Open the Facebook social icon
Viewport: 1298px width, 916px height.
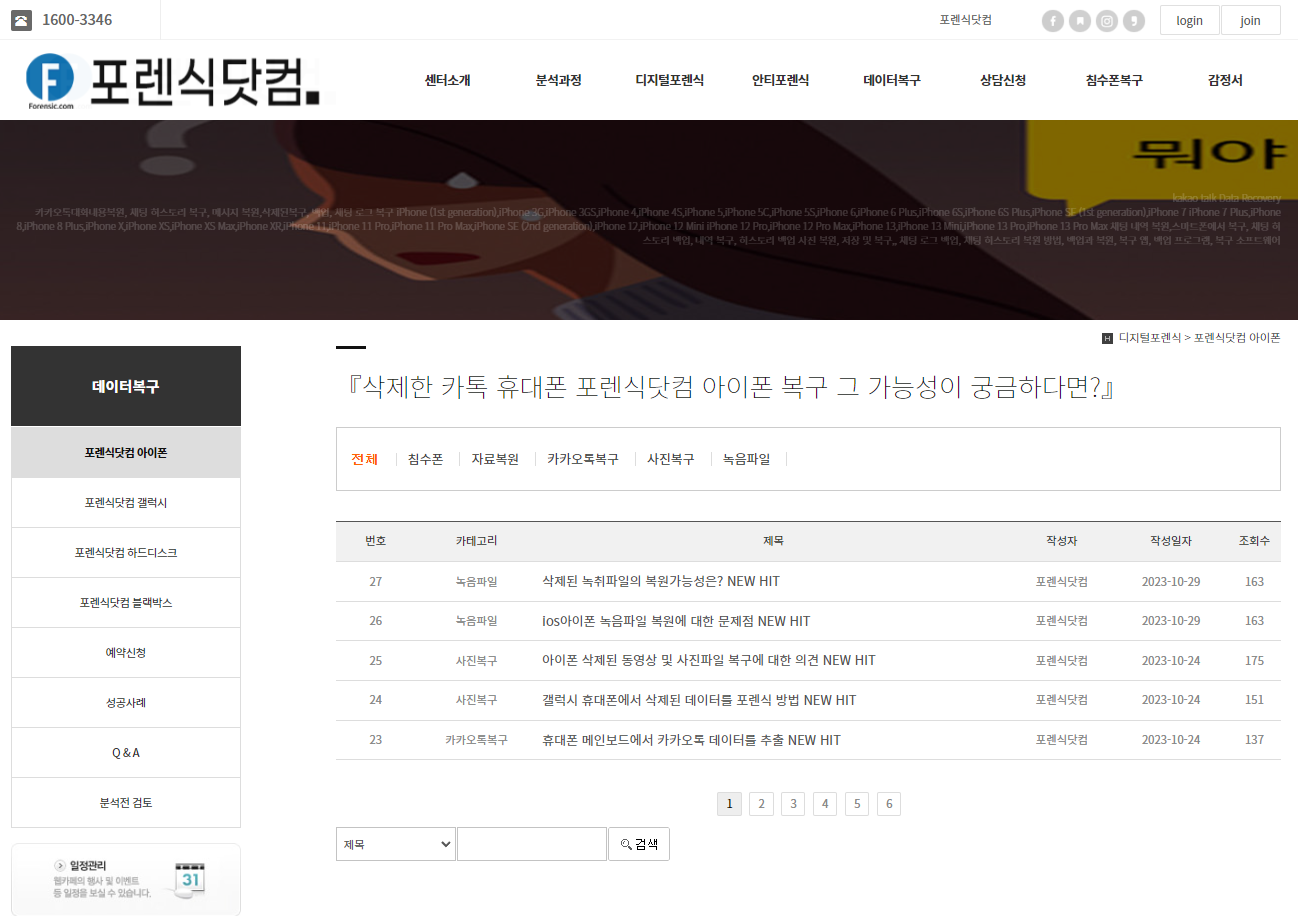click(1052, 21)
